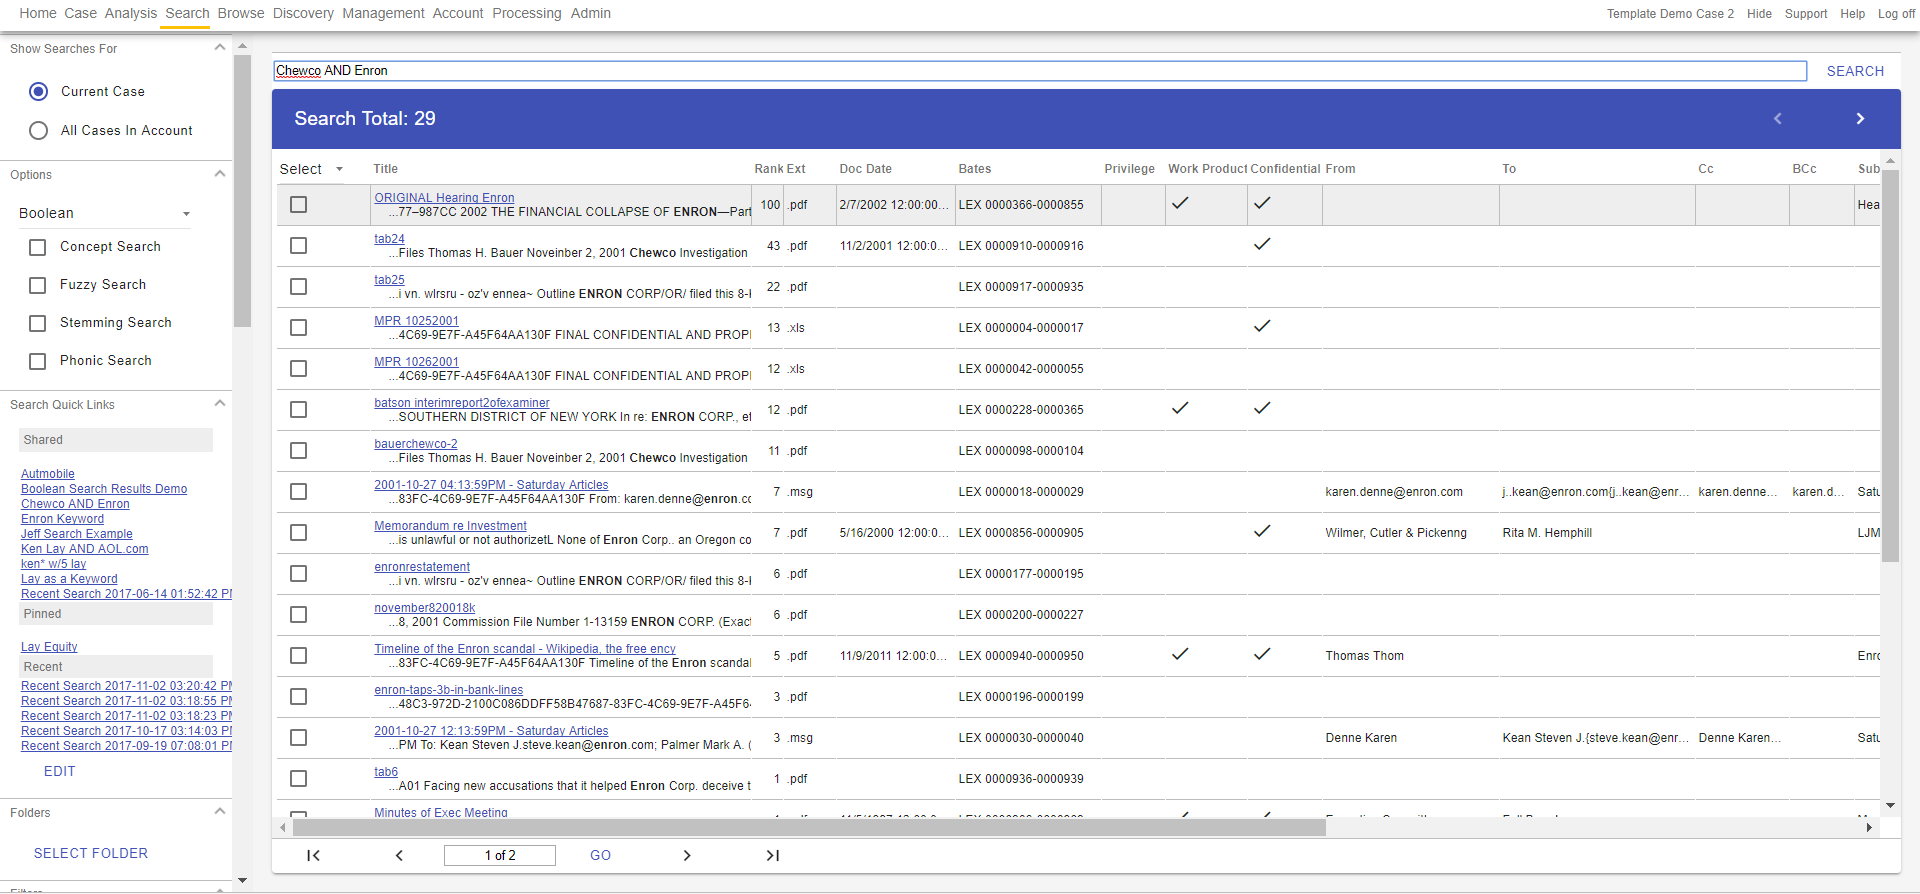This screenshot has width=1920, height=894.
Task: Open the Jeff Search Example quick link
Action: click(77, 534)
